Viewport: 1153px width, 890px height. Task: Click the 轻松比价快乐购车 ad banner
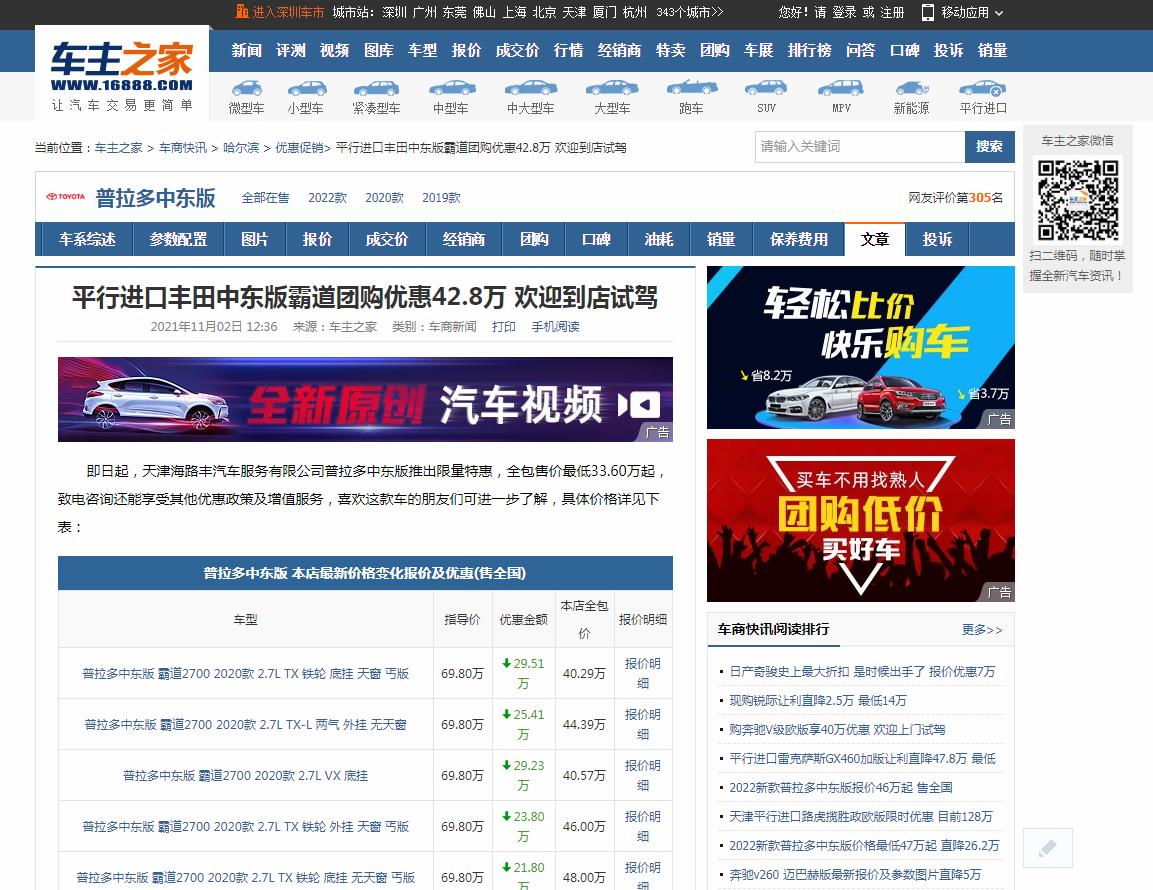pos(860,347)
